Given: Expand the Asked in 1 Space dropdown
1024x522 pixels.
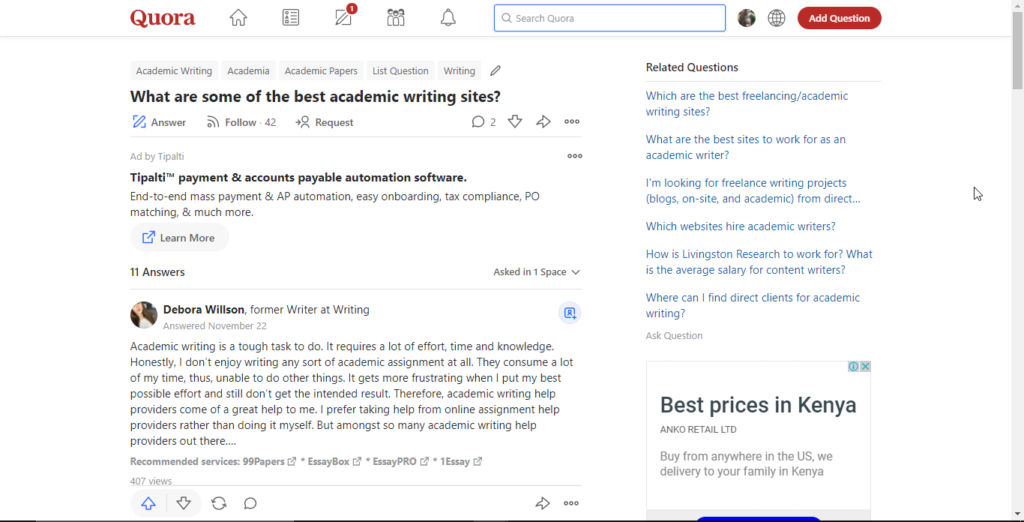Looking at the screenshot, I should (537, 272).
